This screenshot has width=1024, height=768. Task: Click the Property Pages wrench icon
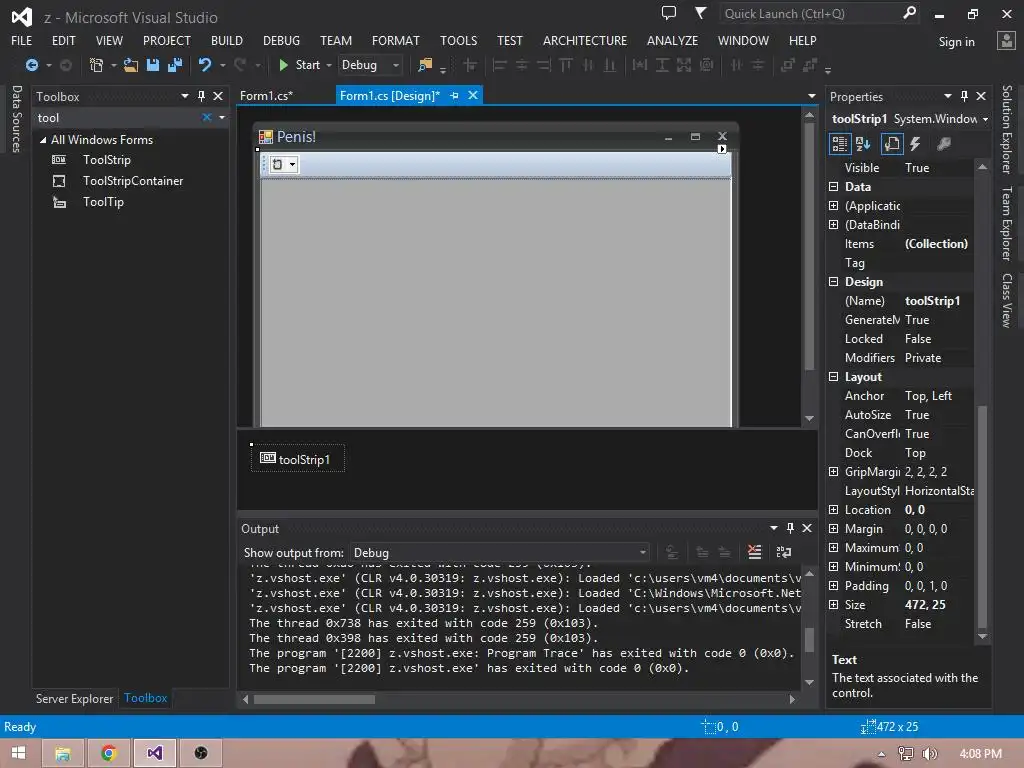click(944, 144)
